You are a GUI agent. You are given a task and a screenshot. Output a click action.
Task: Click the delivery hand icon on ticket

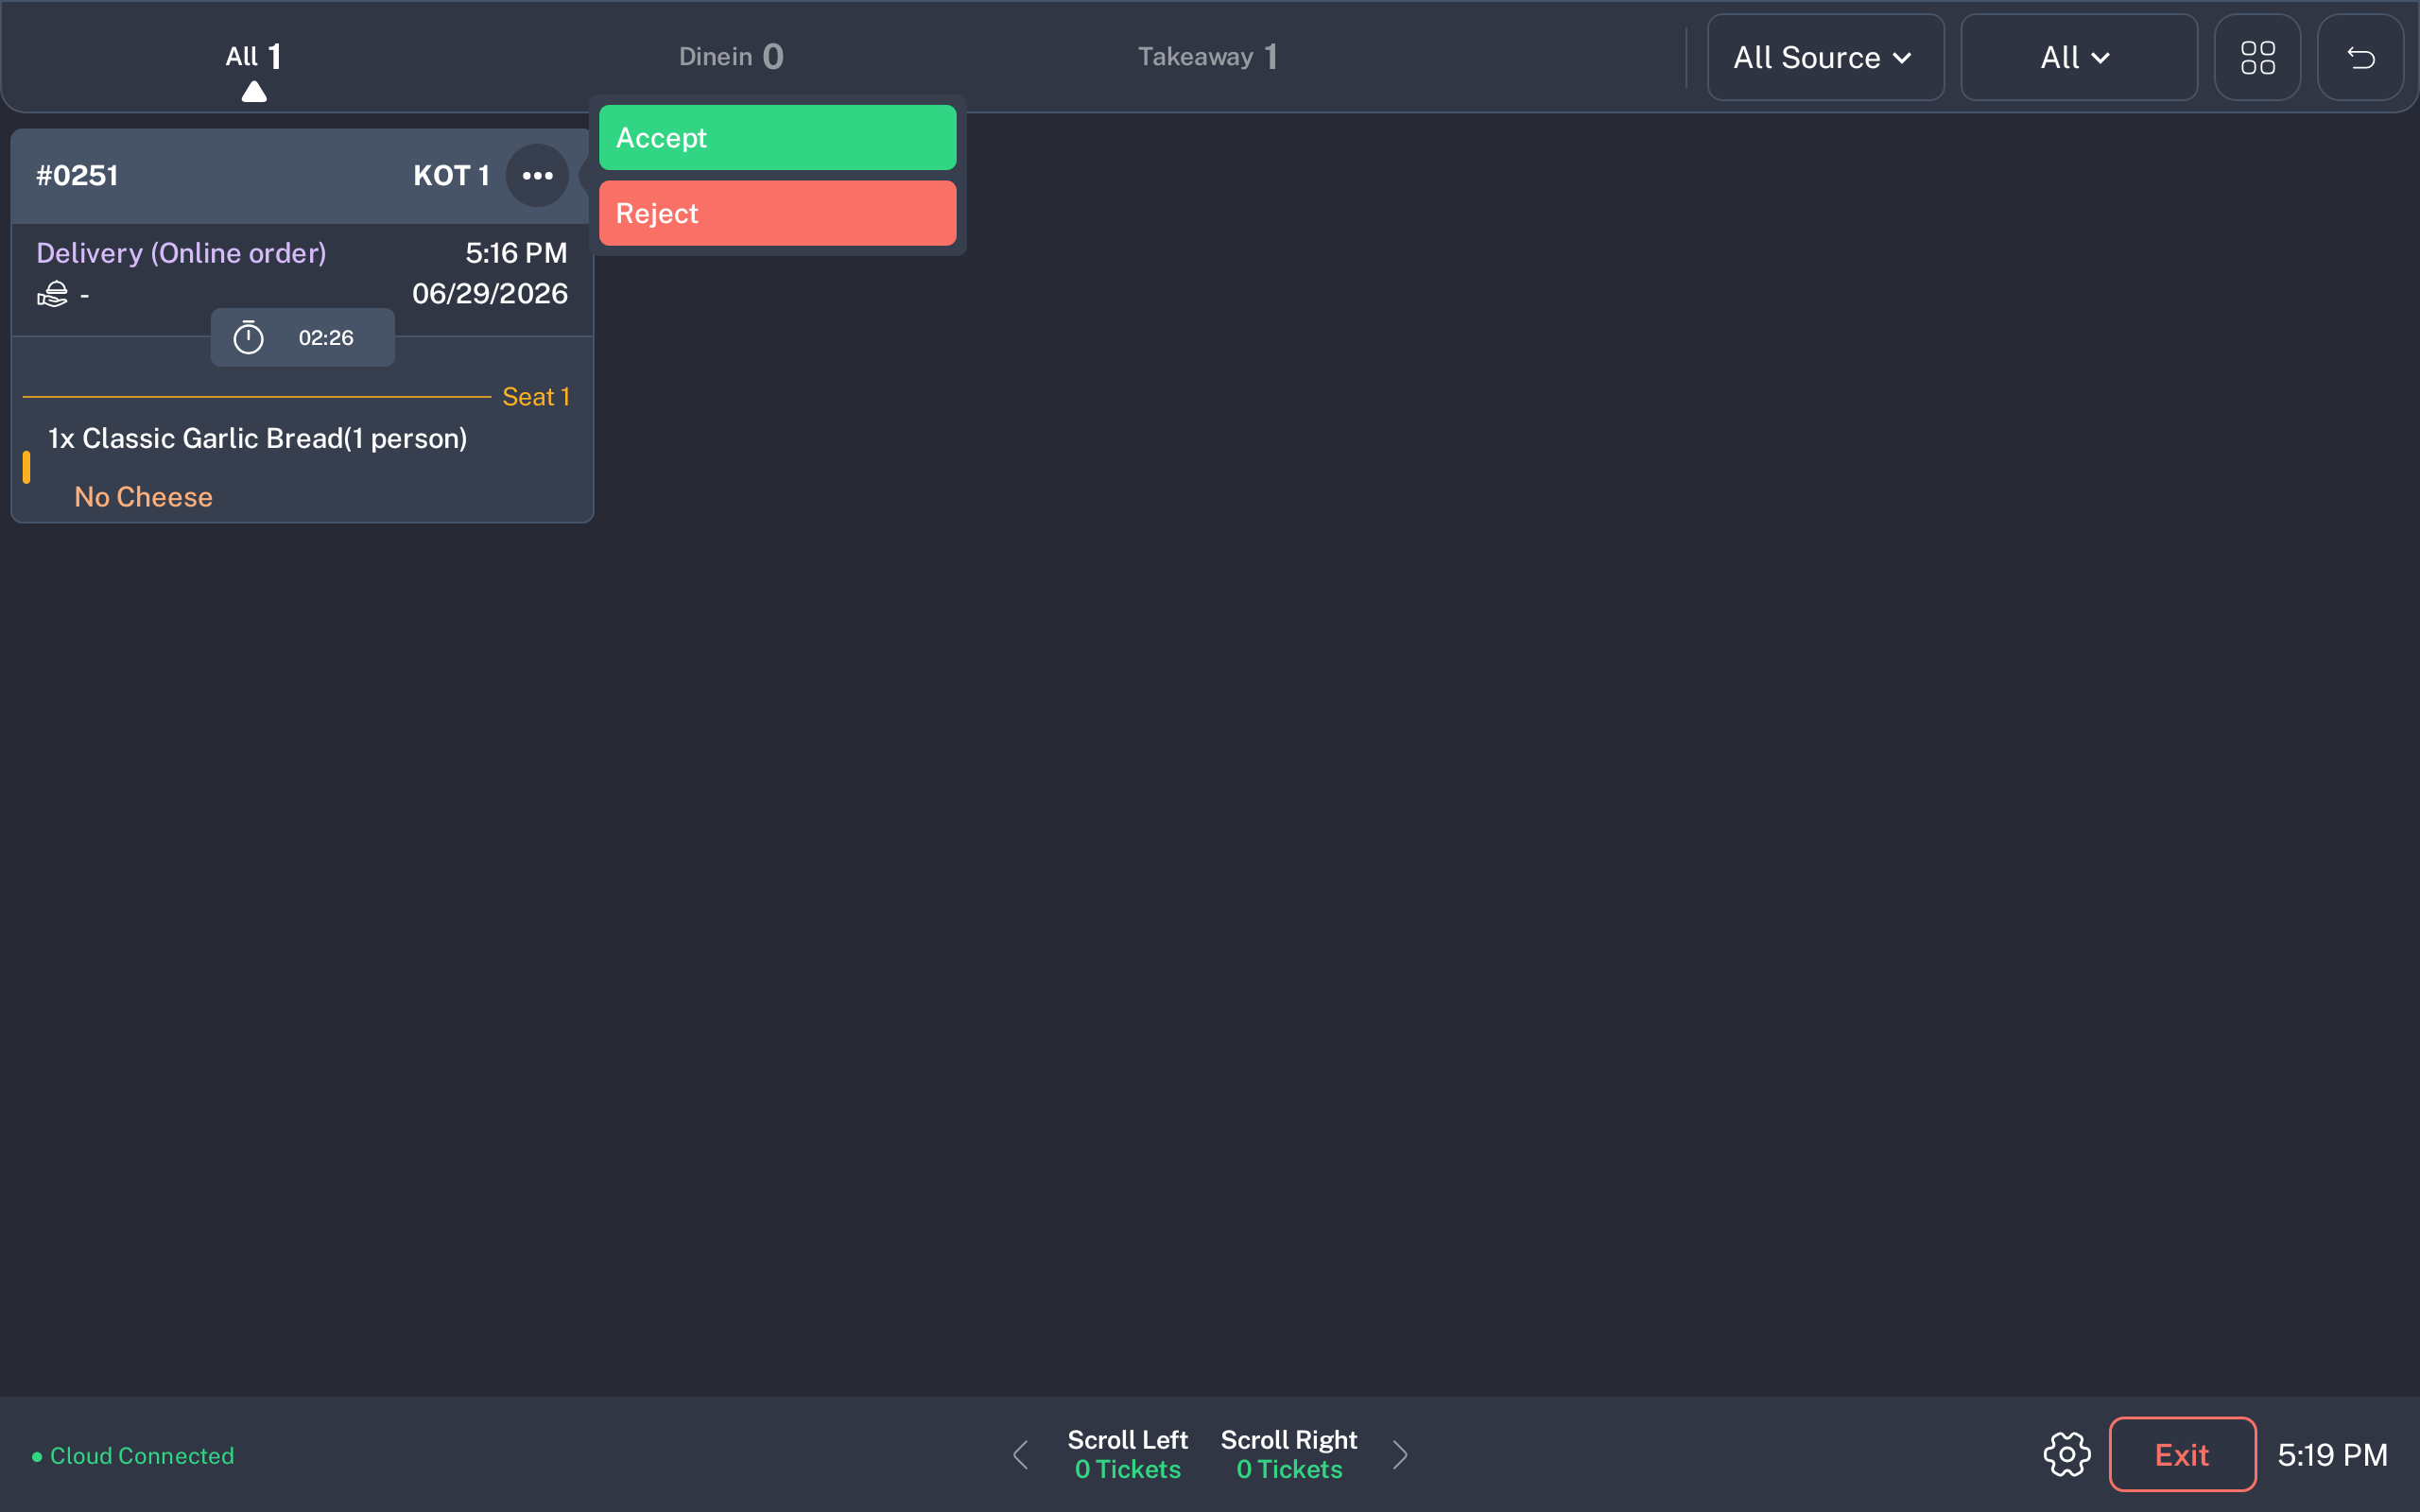click(x=53, y=294)
